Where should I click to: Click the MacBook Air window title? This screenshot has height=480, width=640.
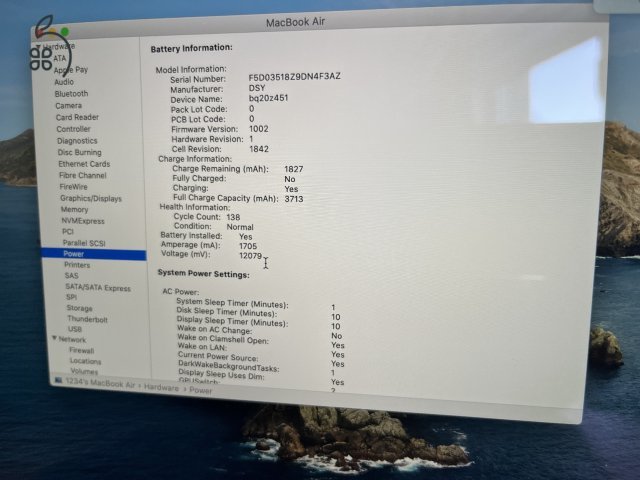click(296, 22)
